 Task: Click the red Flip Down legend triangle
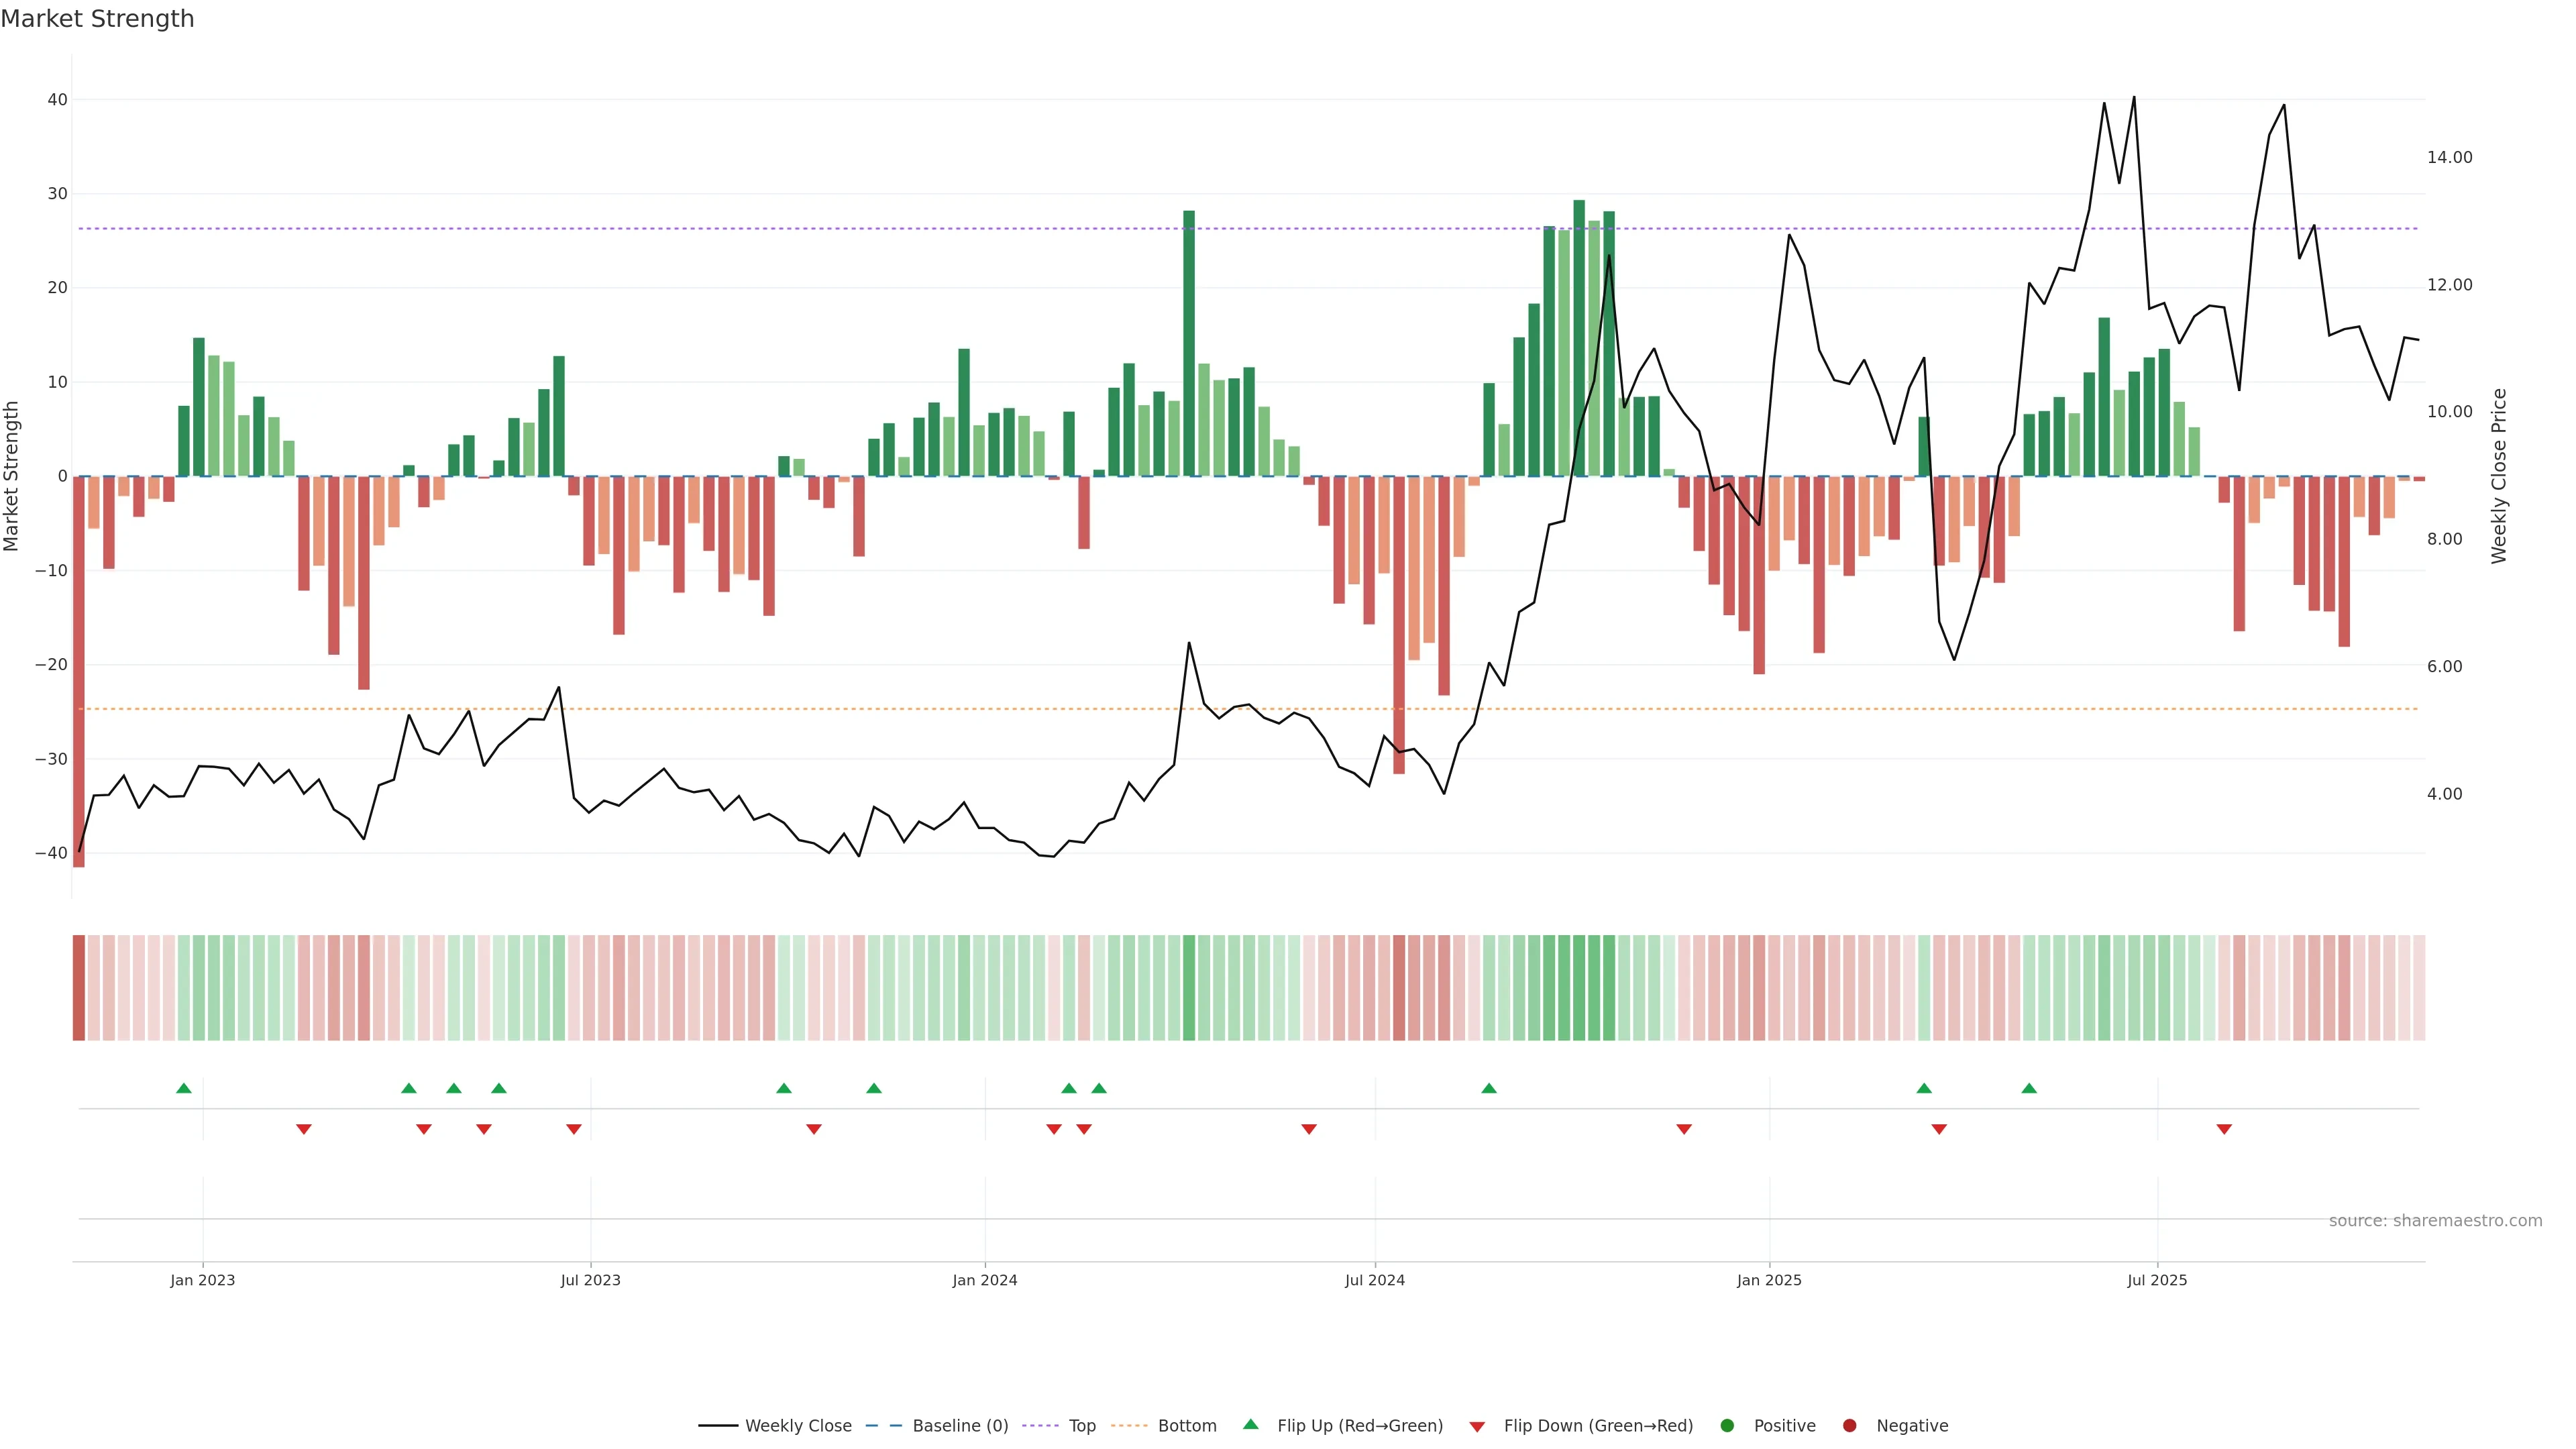1477,1427
